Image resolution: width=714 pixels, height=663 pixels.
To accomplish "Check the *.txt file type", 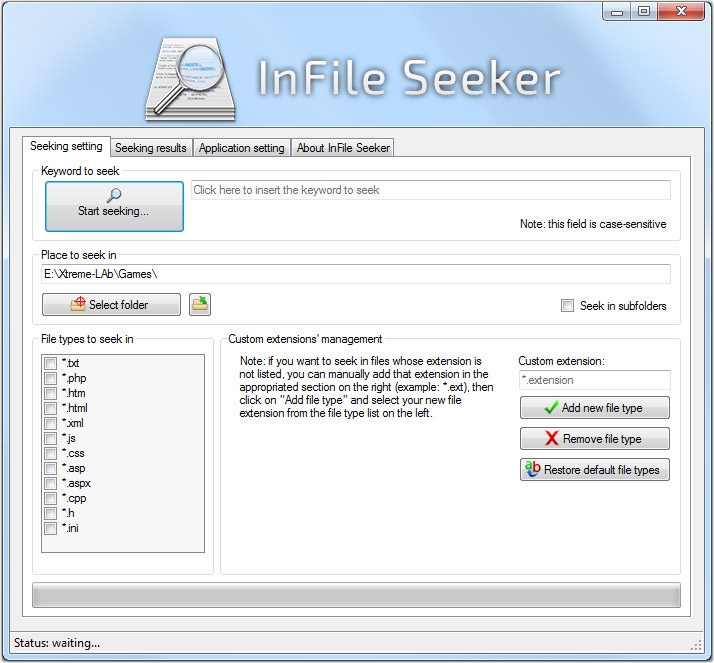I will point(50,363).
